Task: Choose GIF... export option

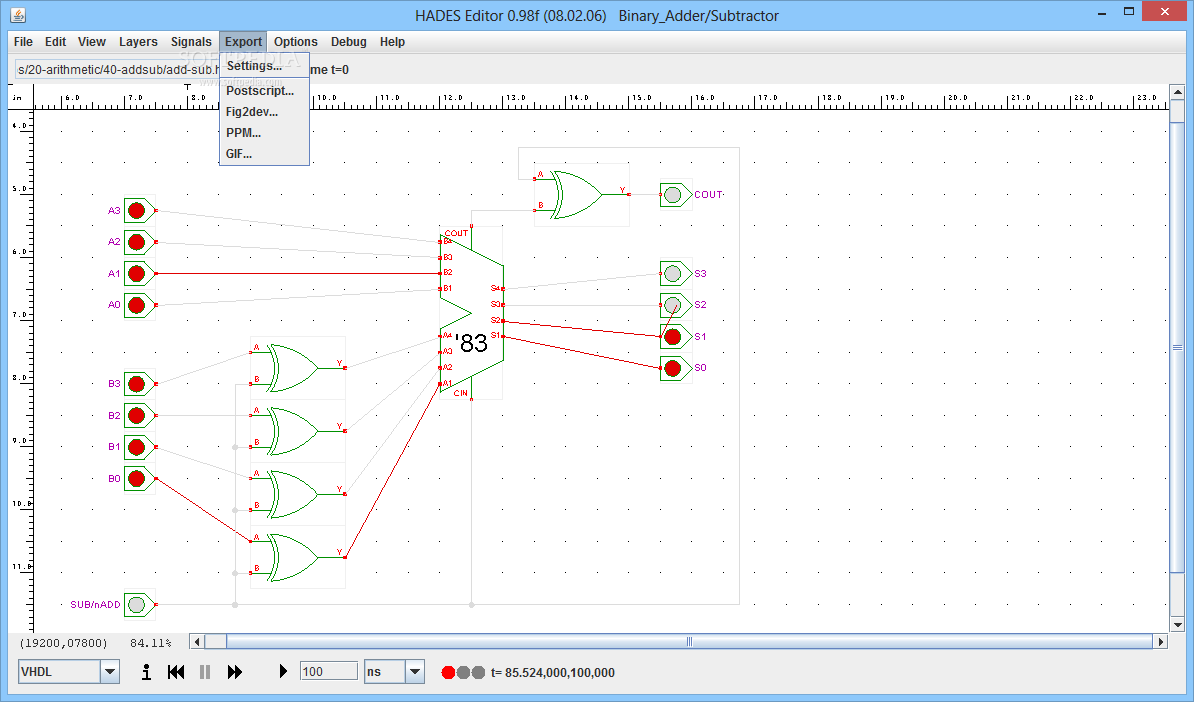Action: pos(264,154)
